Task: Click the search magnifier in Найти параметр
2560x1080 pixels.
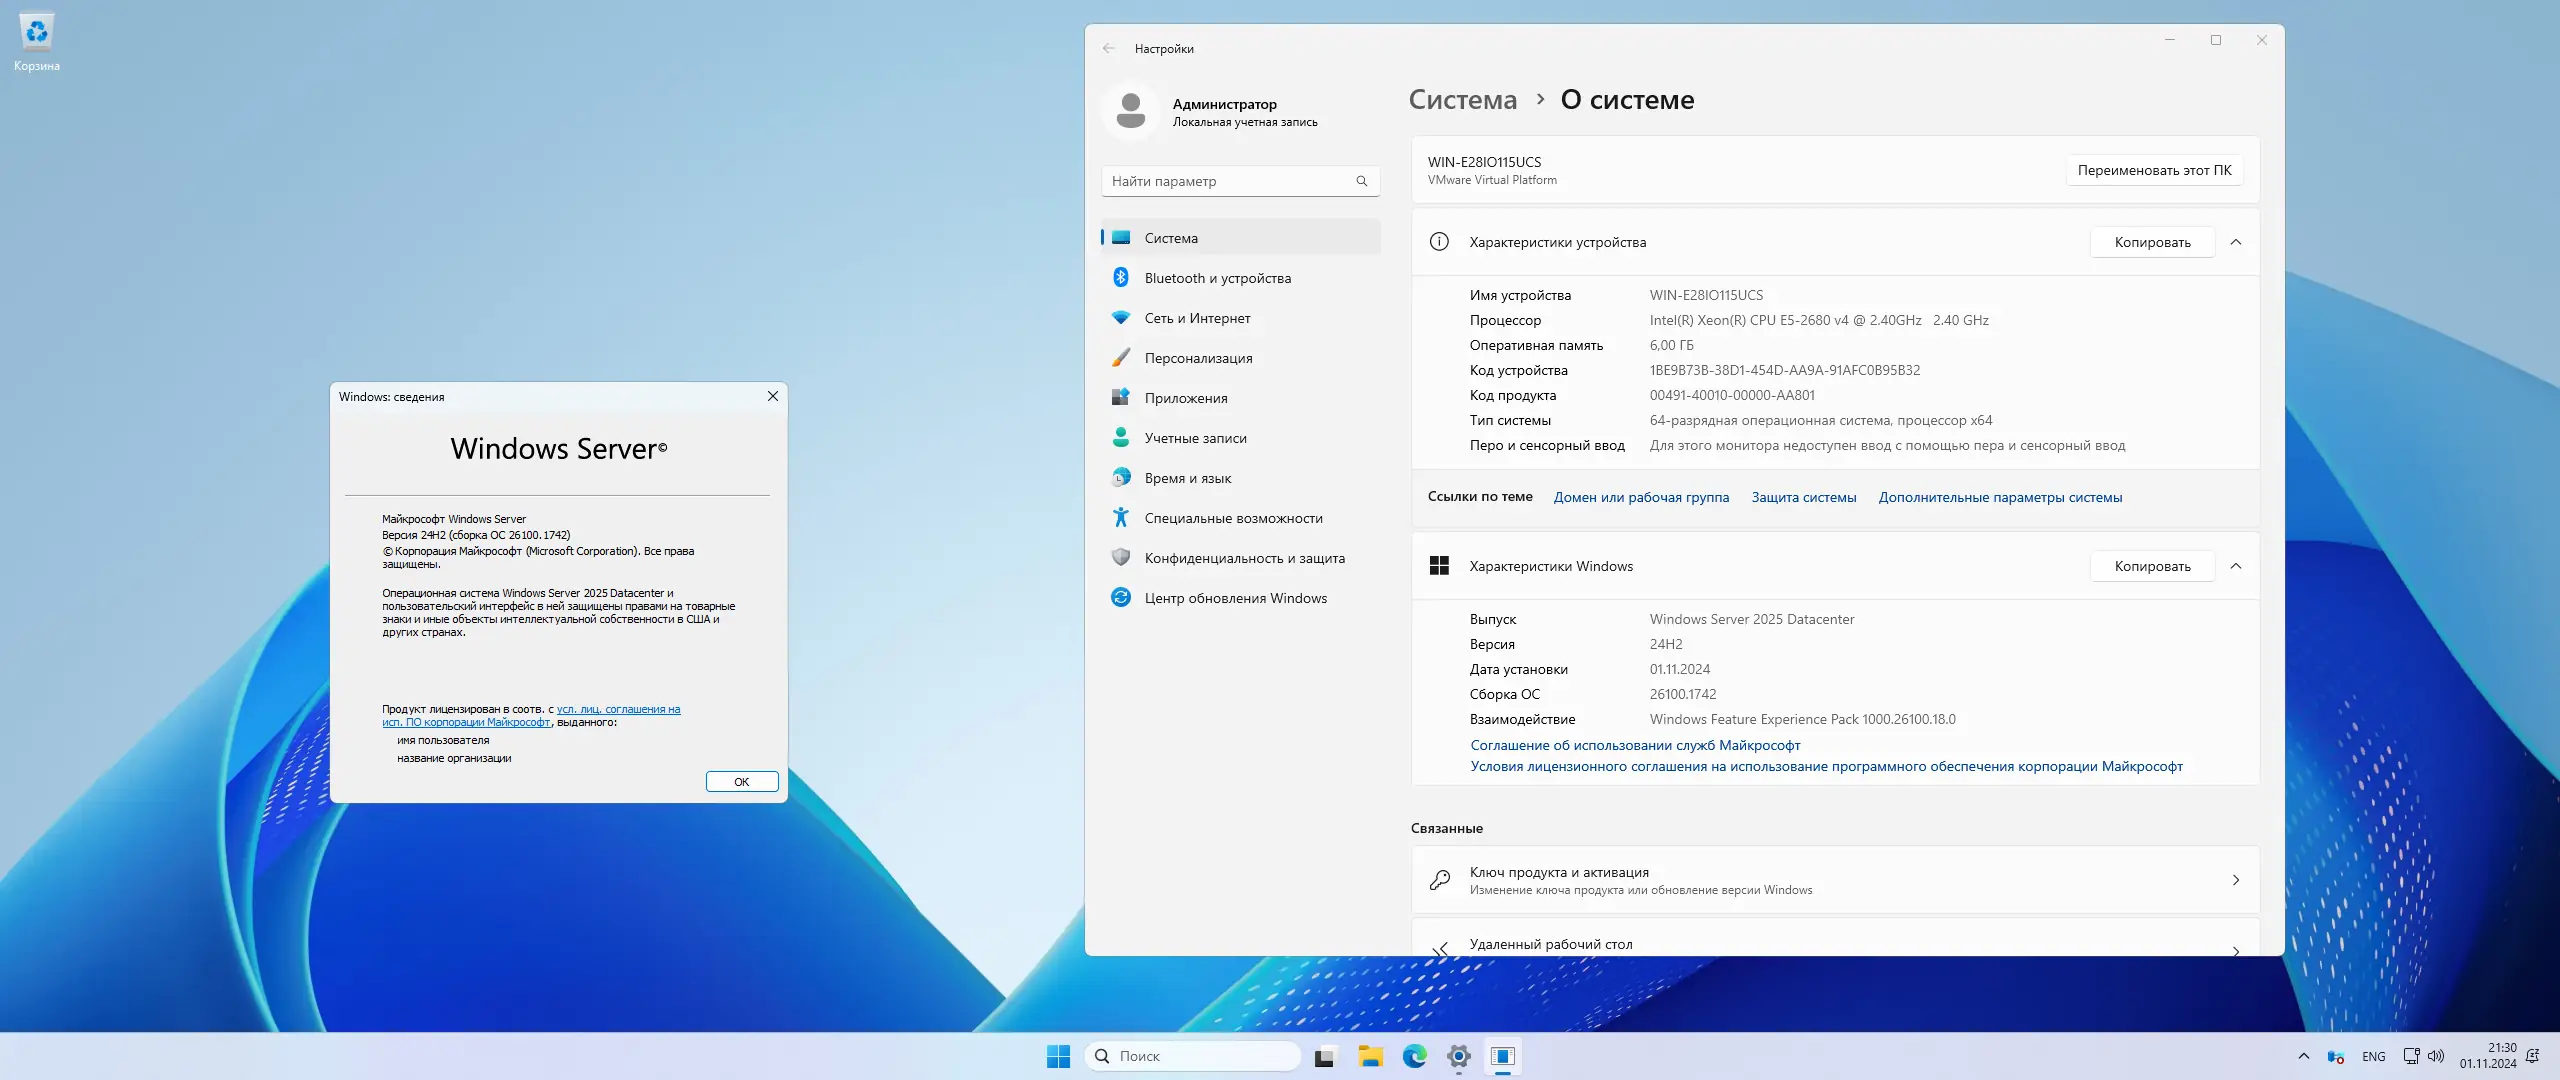Action: (1361, 181)
